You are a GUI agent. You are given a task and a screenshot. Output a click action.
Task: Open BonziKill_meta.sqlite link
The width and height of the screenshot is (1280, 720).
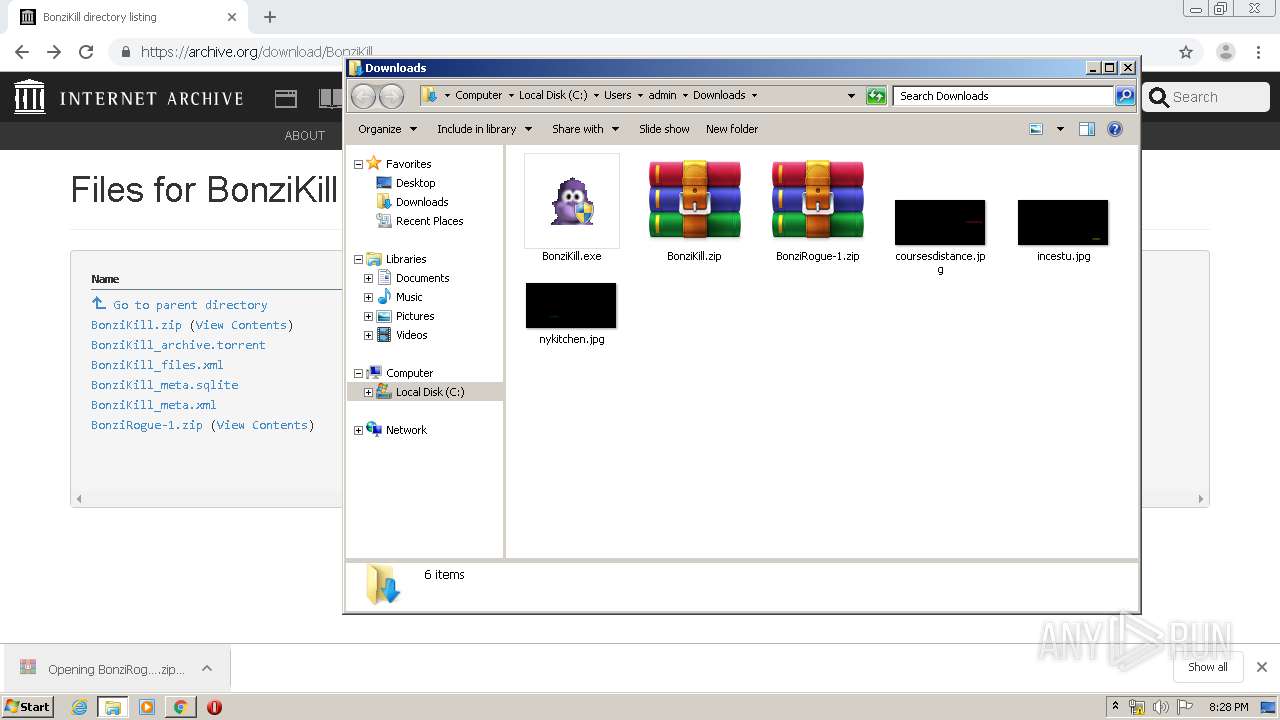pos(164,385)
